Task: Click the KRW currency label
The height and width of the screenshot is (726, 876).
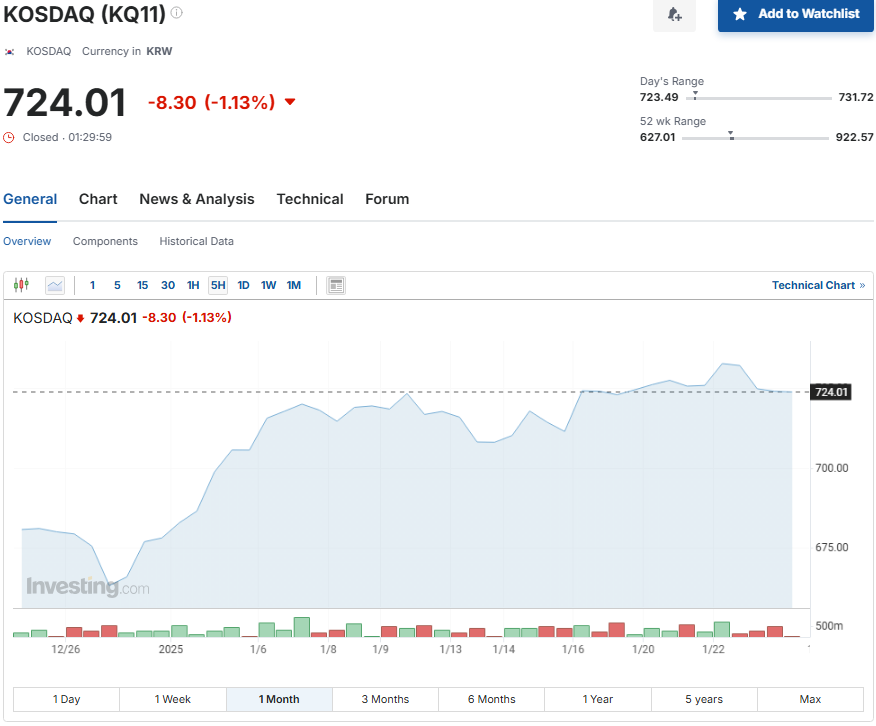Action: click(x=159, y=51)
